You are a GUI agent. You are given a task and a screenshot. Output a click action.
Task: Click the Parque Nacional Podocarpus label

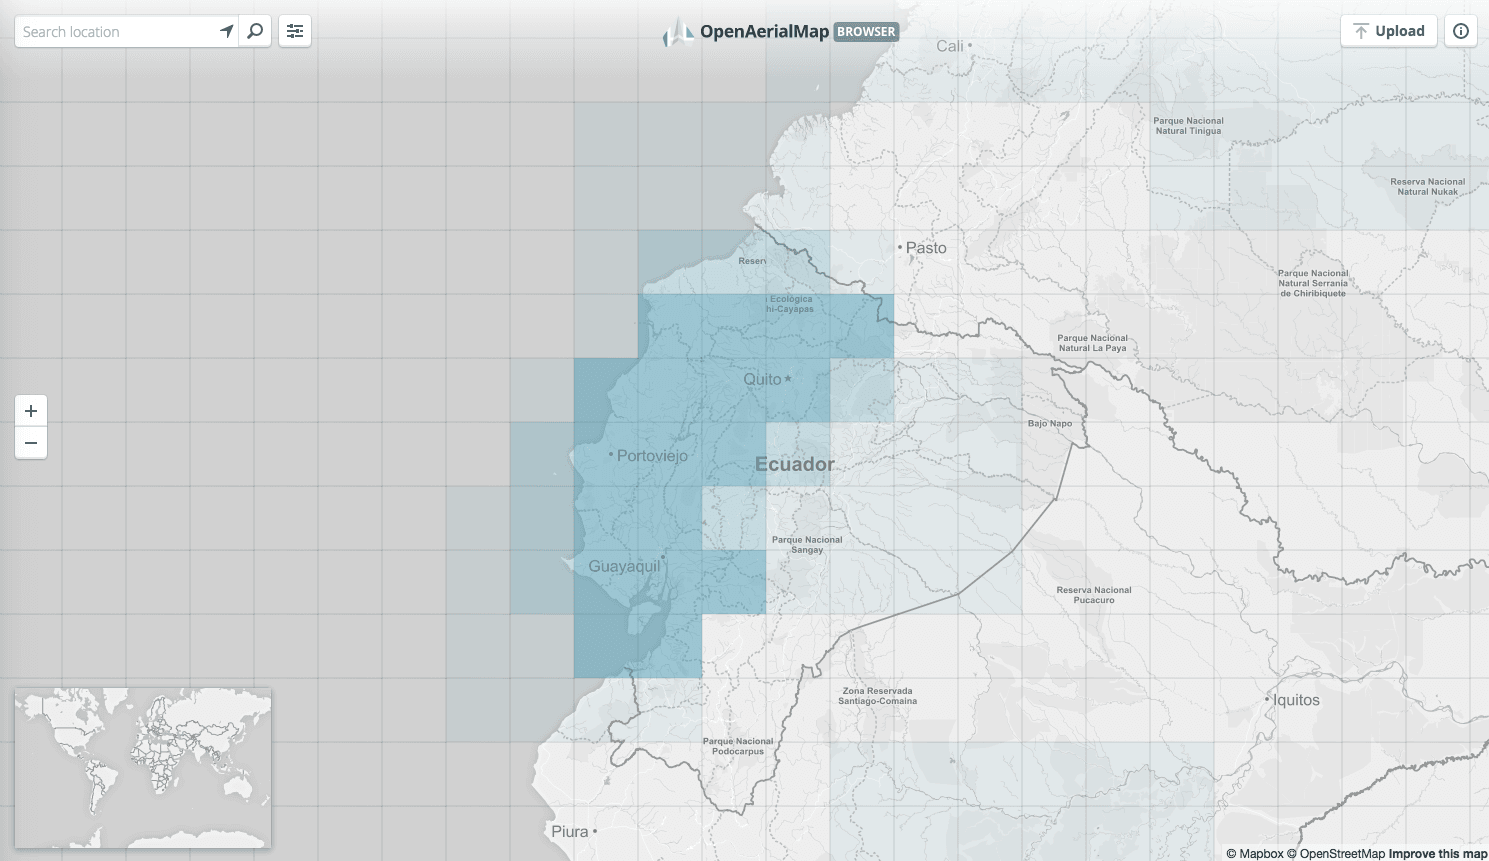[738, 746]
